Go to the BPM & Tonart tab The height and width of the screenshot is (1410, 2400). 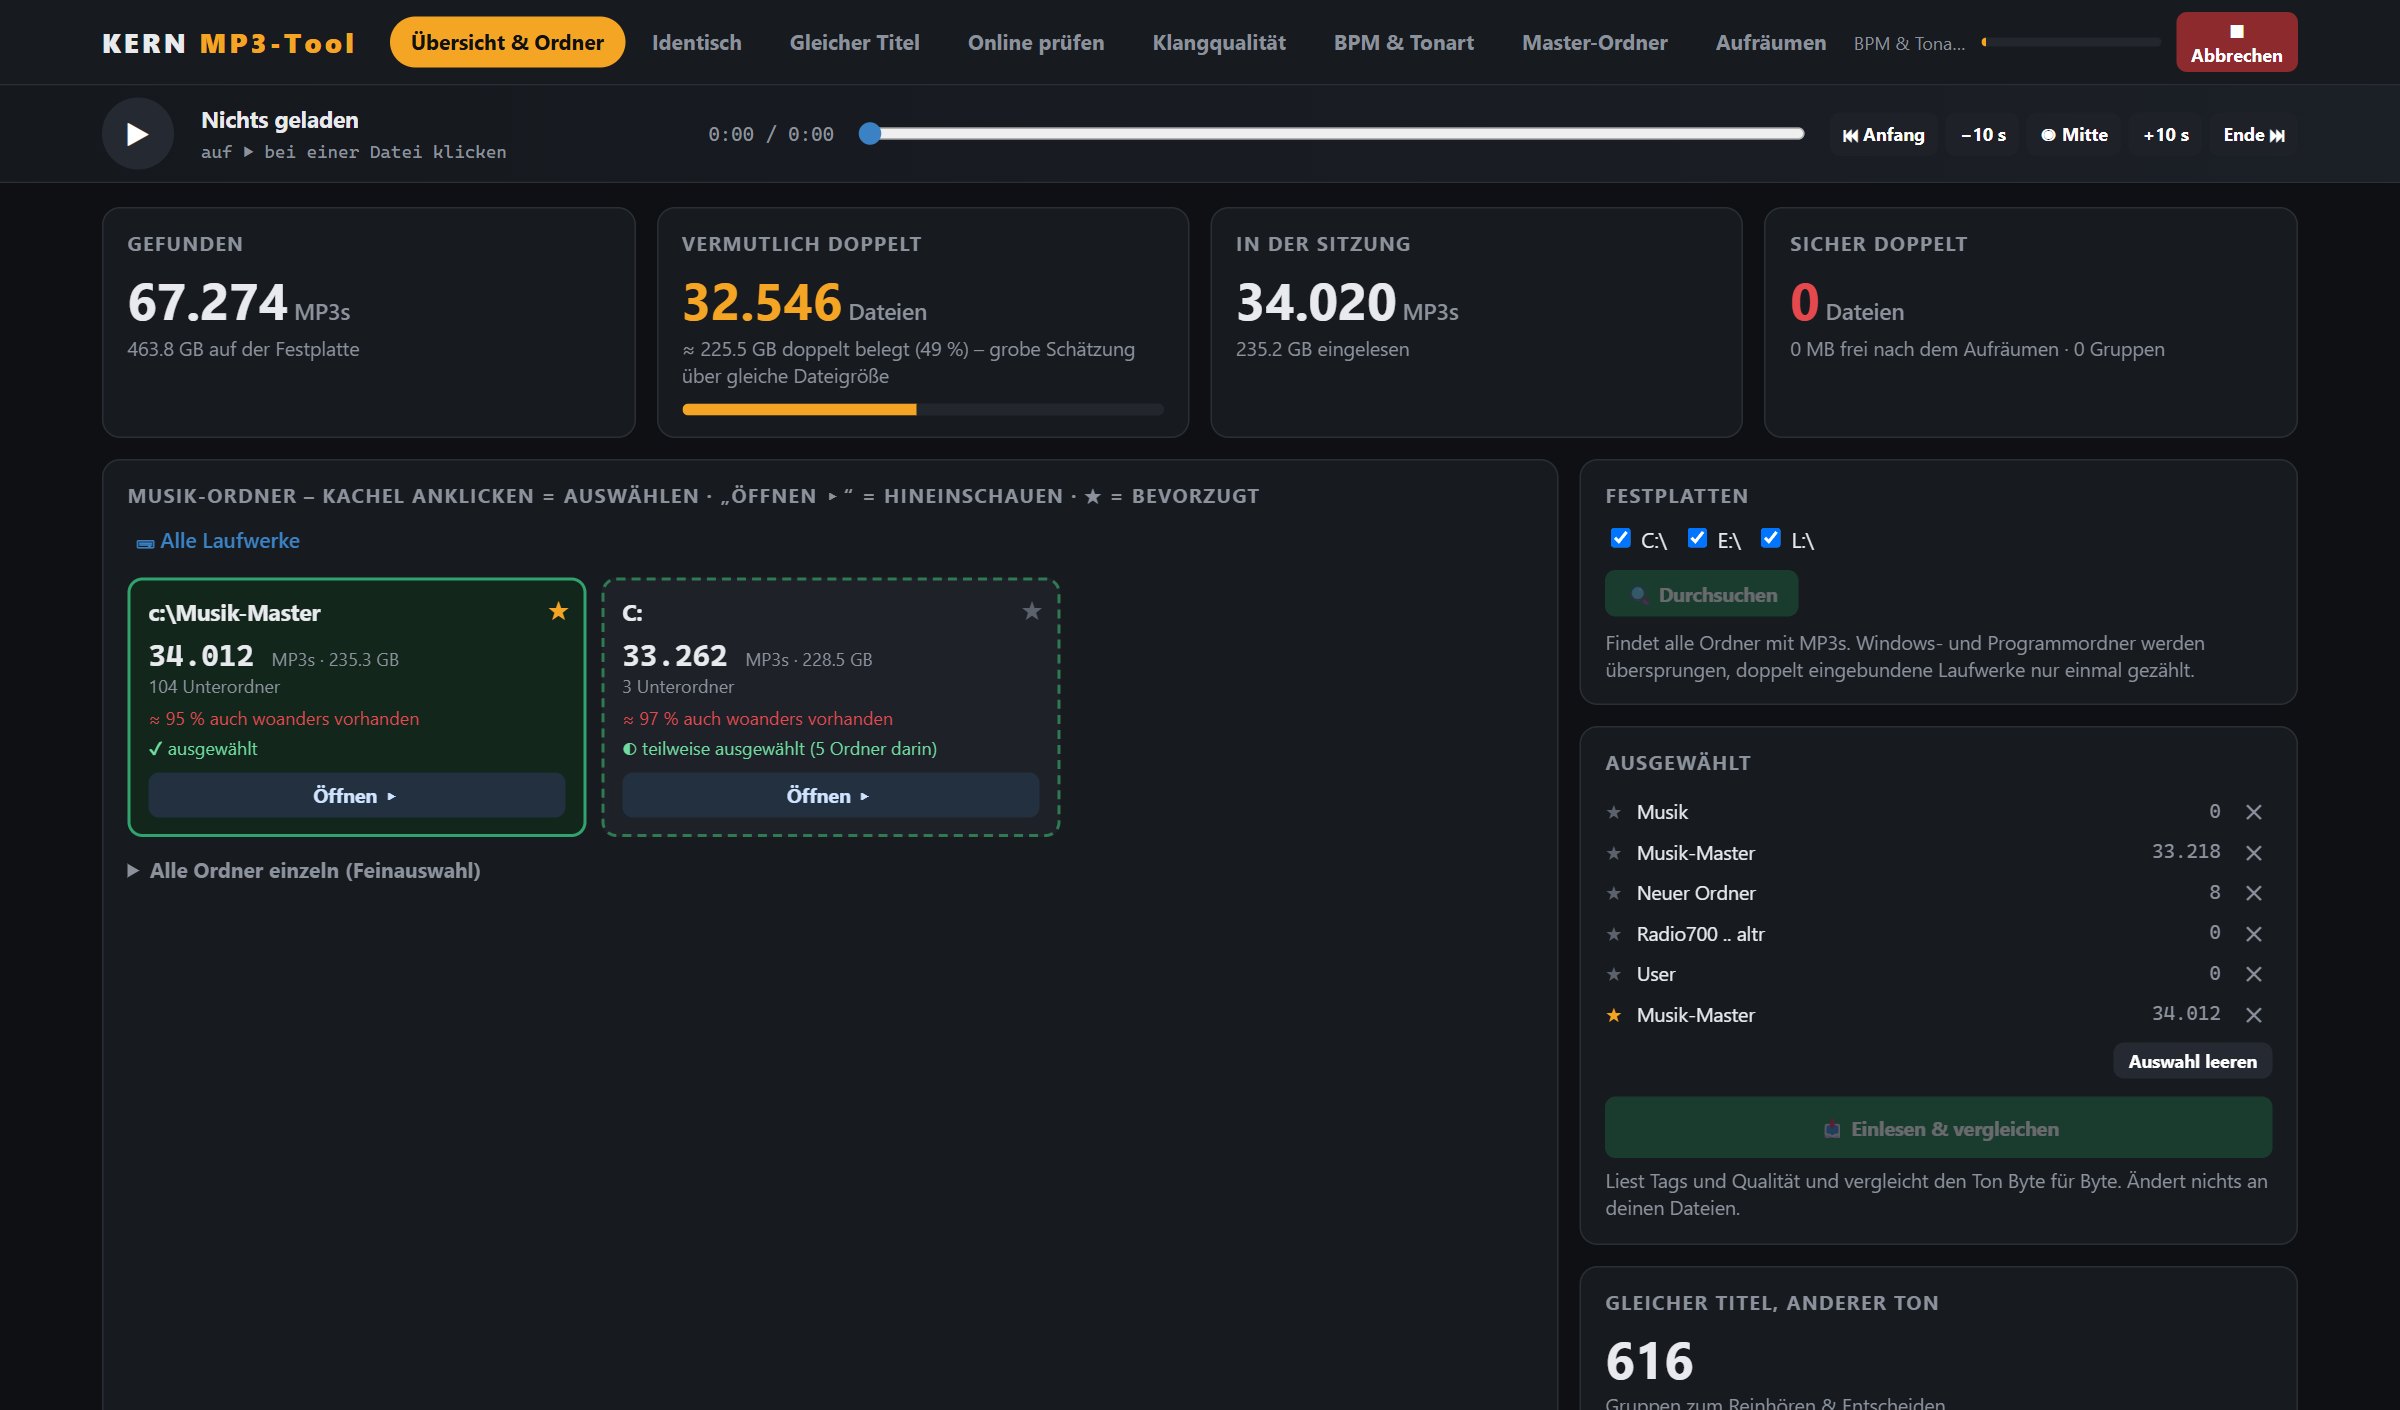1404,42
